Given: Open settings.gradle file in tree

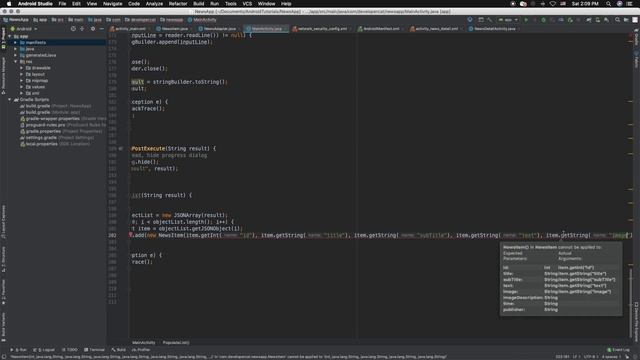Looking at the screenshot, I should click(x=57, y=138).
